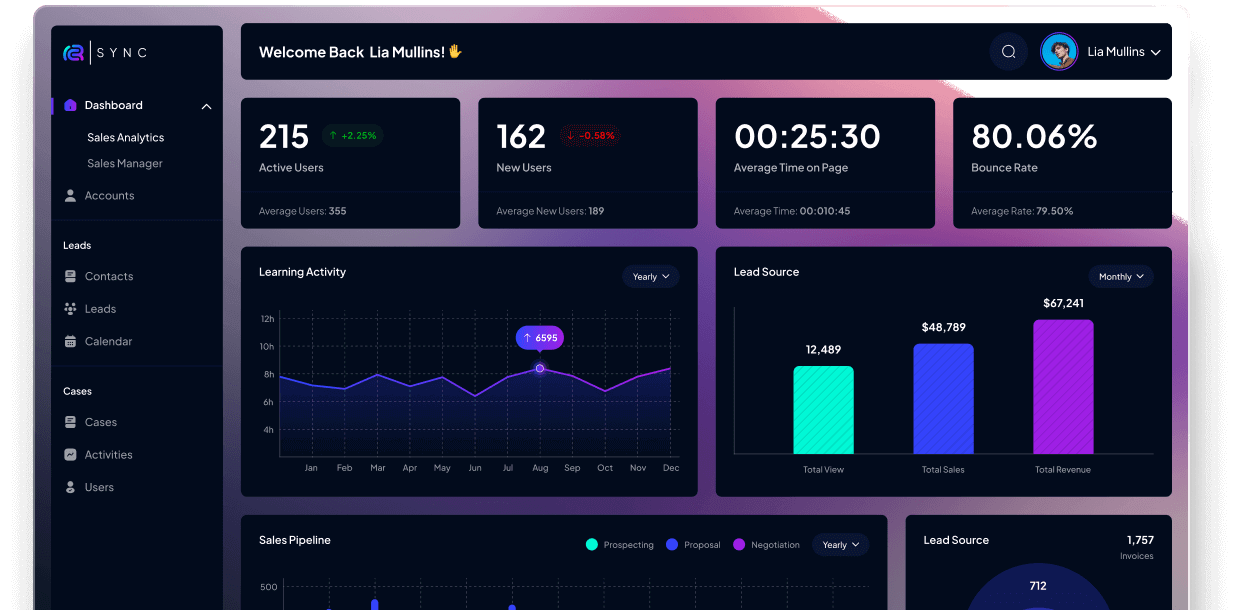This screenshot has height=610, width=1239.
Task: Open Sales Manager submenu item
Action: point(124,163)
